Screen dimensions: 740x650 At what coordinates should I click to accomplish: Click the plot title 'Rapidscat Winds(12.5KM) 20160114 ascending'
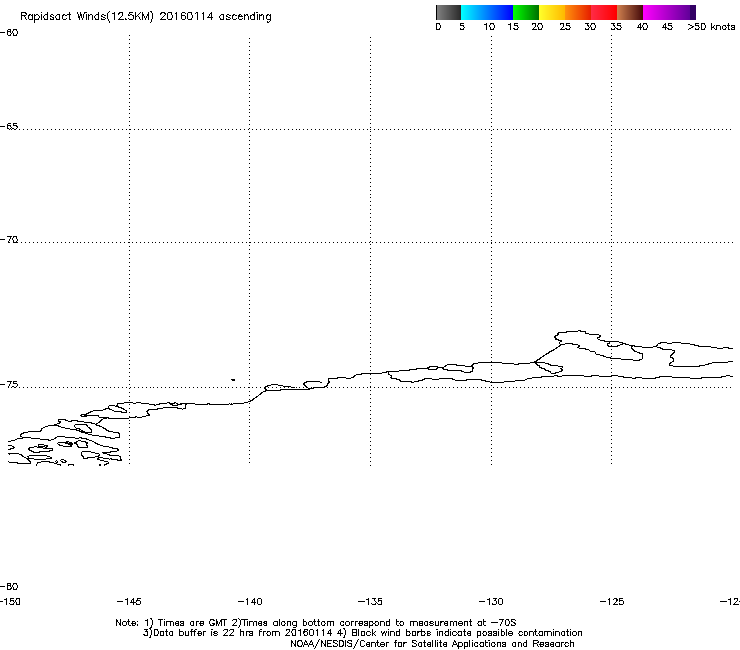point(146,17)
